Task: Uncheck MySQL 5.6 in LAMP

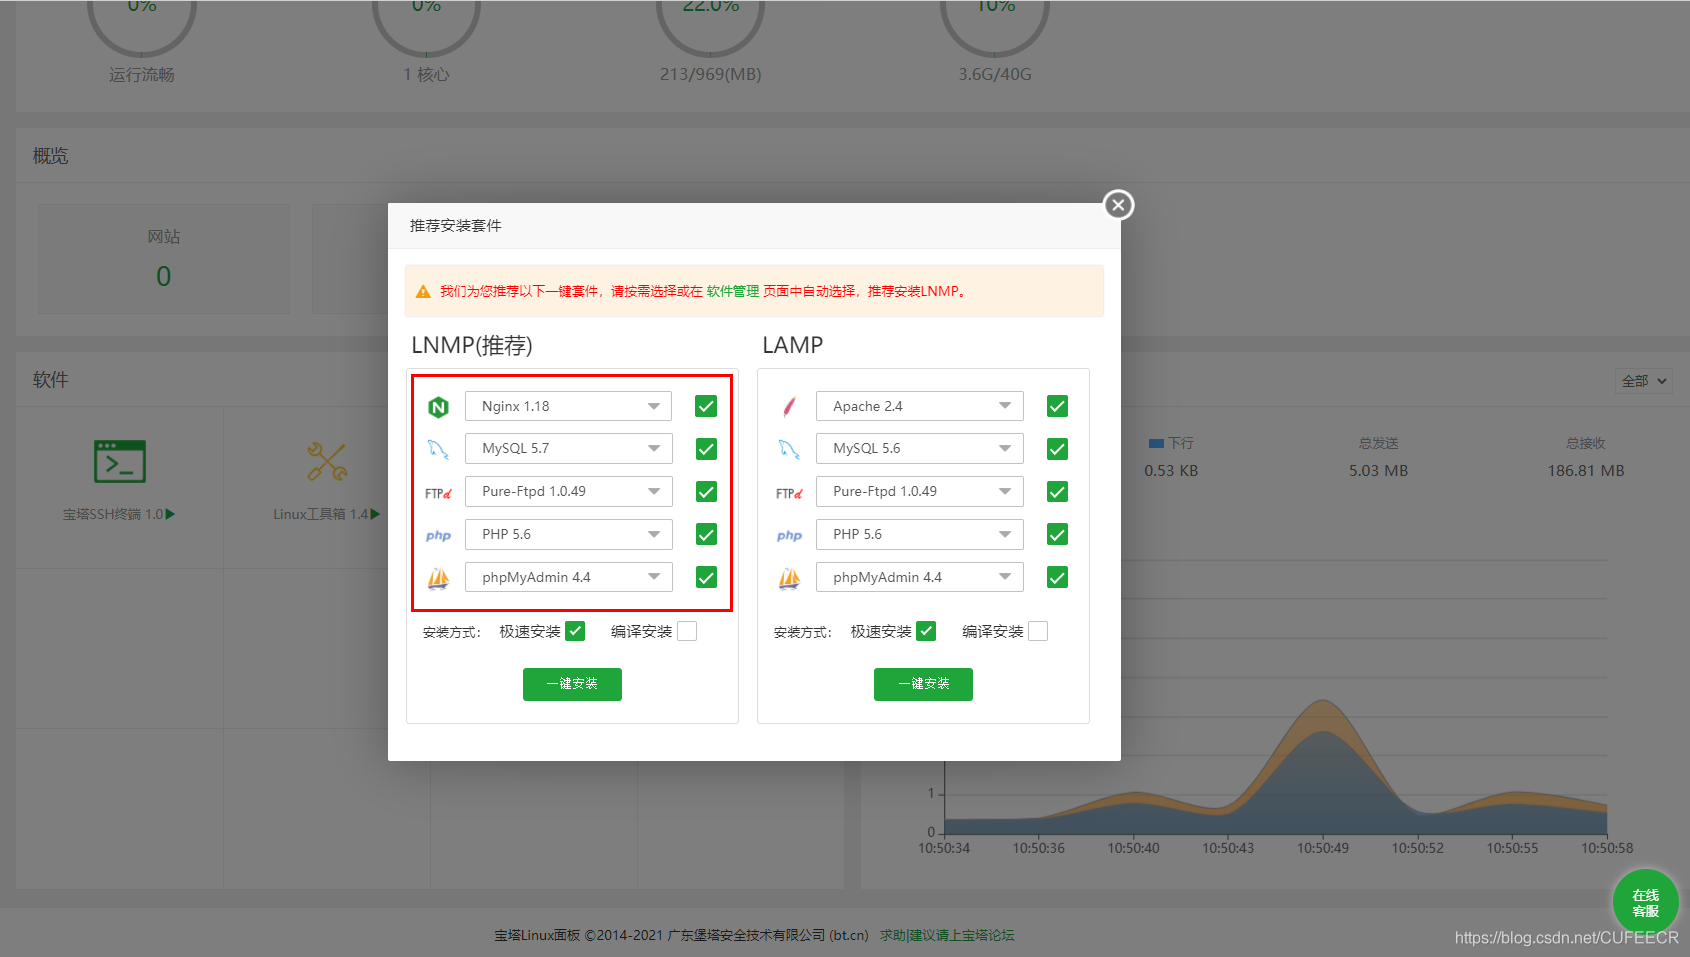Action: [1057, 449]
